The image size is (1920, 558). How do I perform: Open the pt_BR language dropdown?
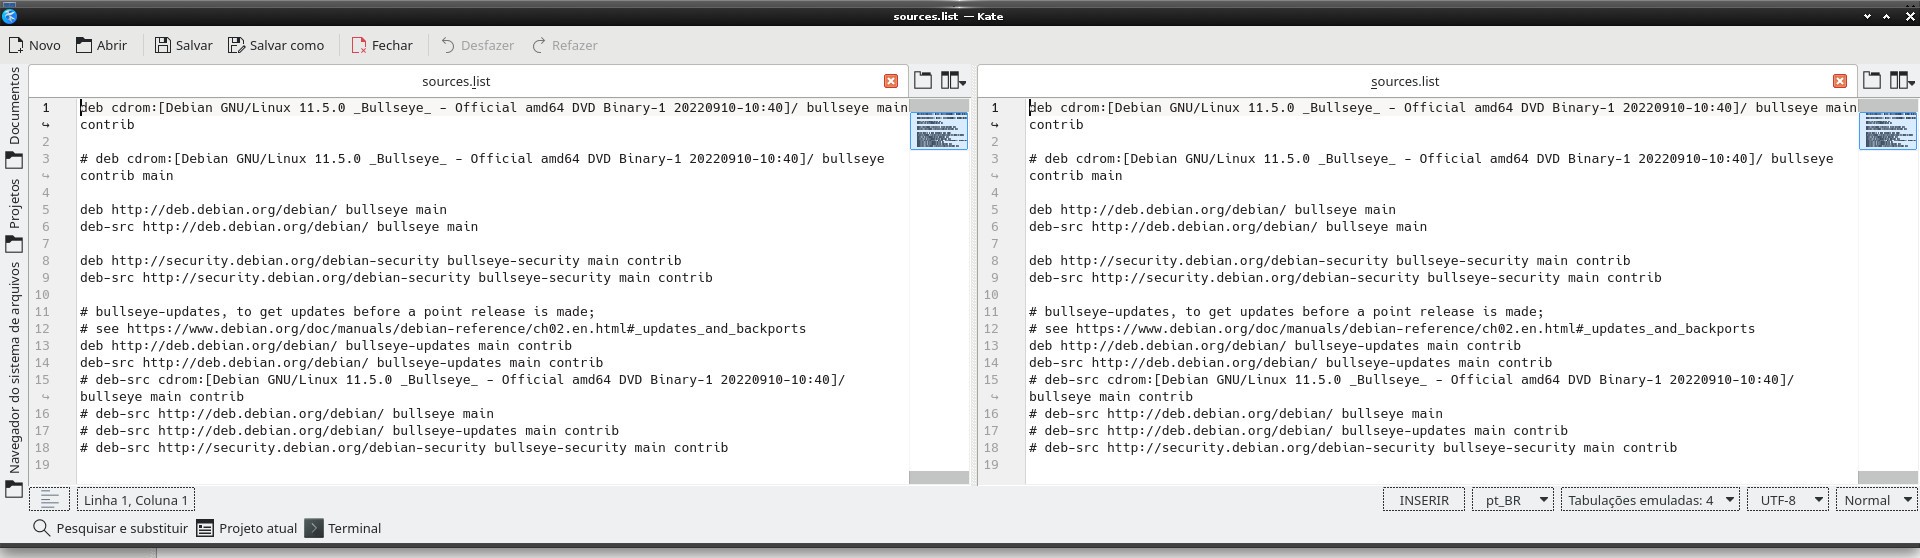pos(1512,500)
